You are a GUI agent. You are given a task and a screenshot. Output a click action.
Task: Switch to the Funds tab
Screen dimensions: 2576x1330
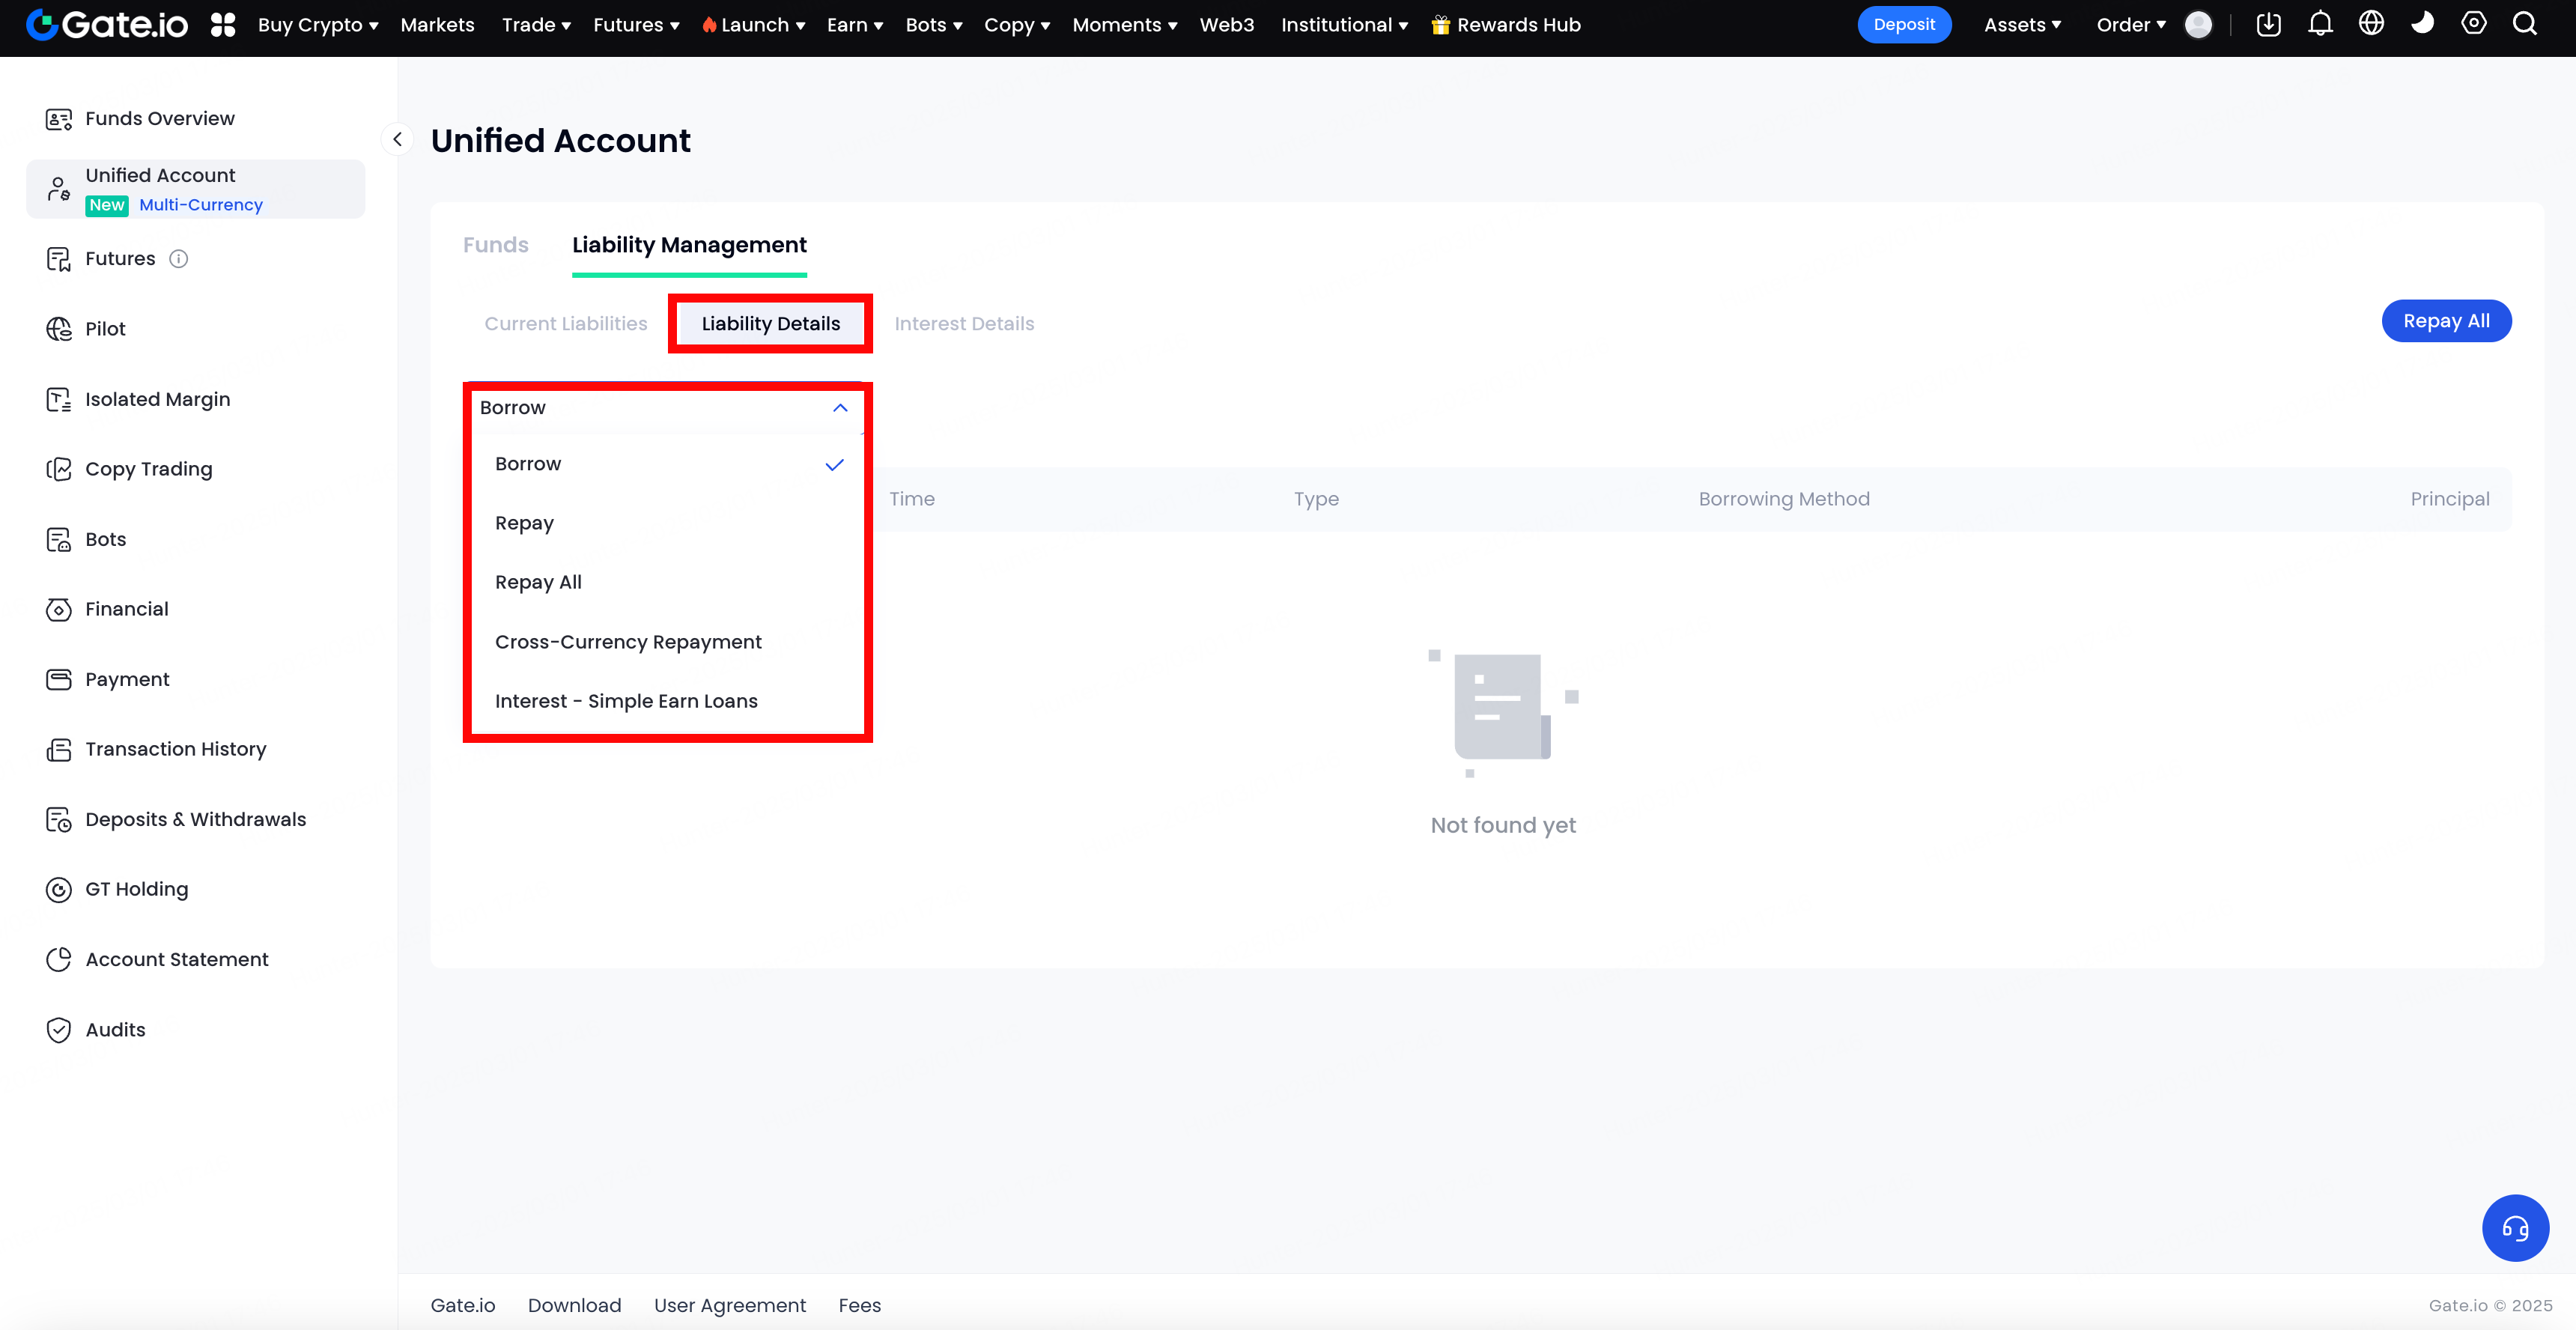[x=495, y=245]
